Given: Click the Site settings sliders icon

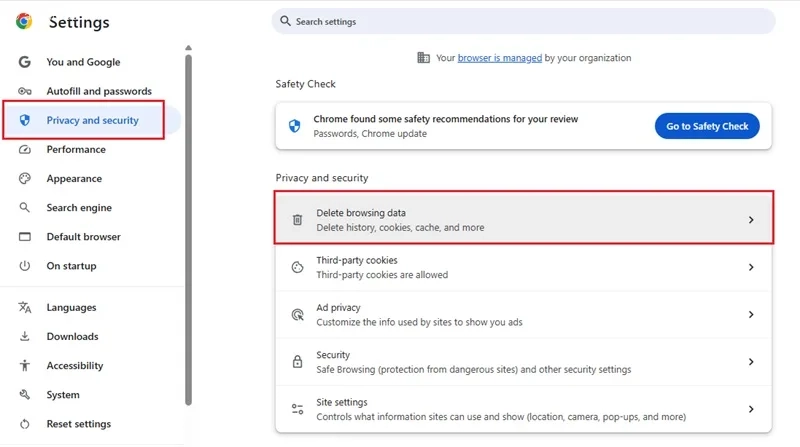Looking at the screenshot, I should [297, 409].
